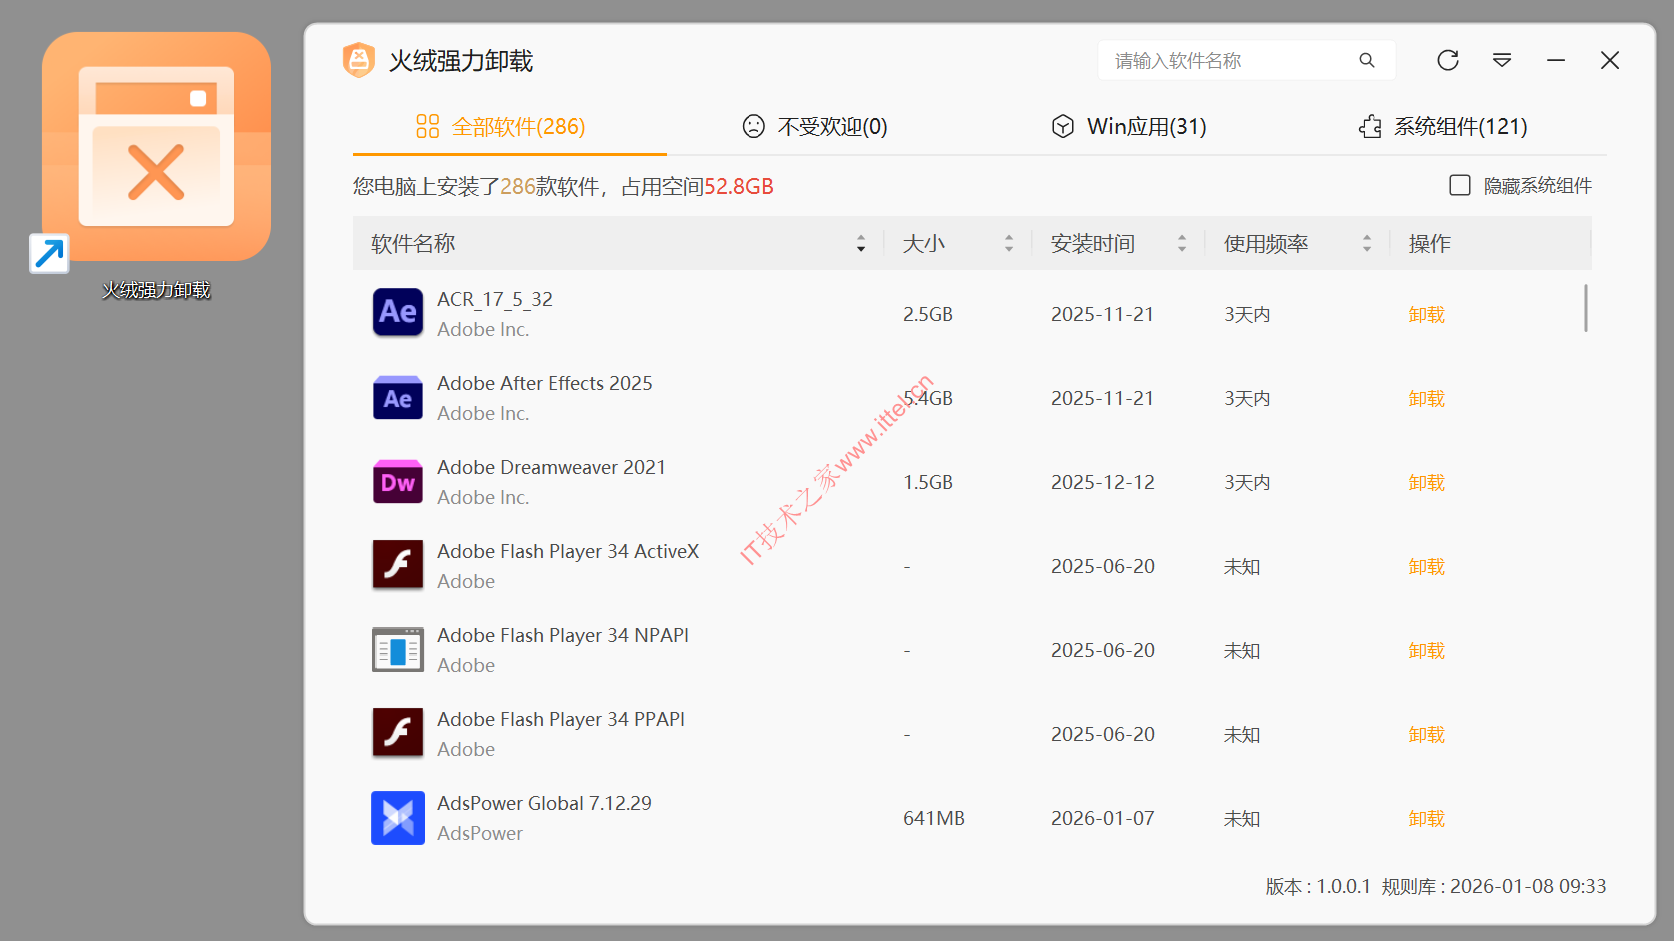Screen dimensions: 1674x941
Task: Sort by 安装时间 column sort arrows
Action: tap(1181, 244)
